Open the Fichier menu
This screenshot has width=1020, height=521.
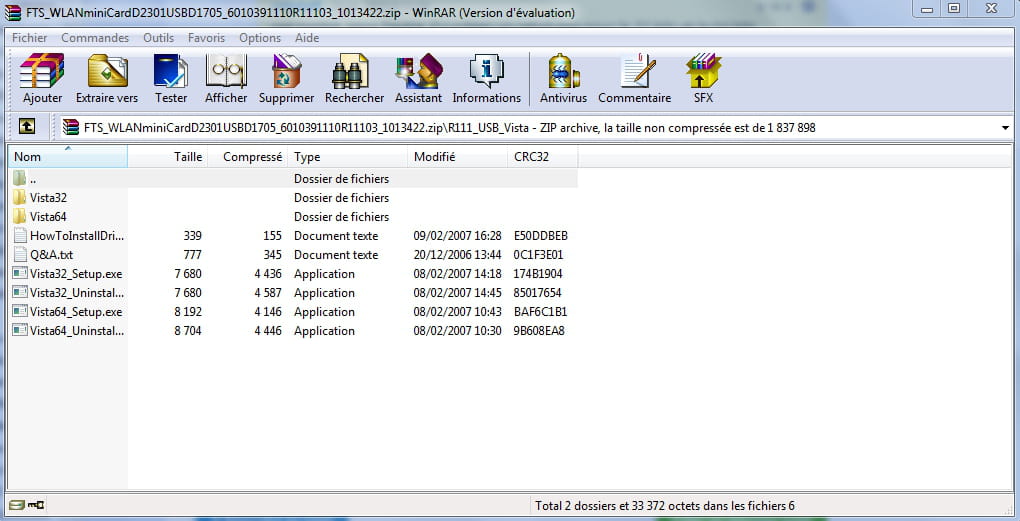[30, 38]
